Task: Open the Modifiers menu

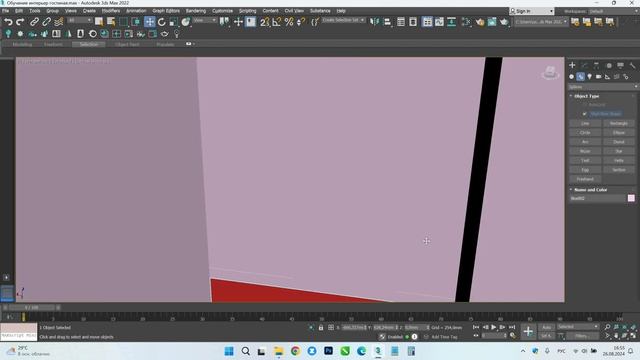Action: pyautogui.click(x=111, y=11)
